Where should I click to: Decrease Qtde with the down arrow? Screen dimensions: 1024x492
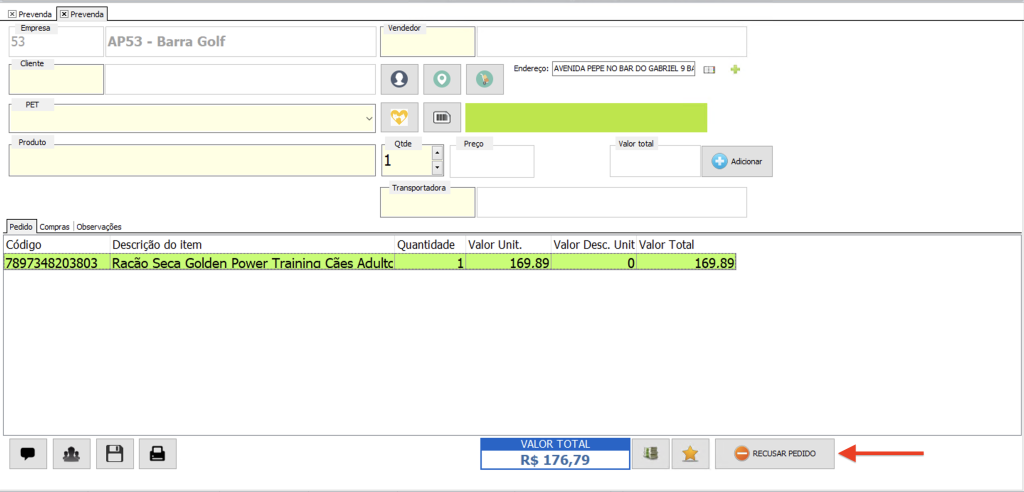point(437,168)
